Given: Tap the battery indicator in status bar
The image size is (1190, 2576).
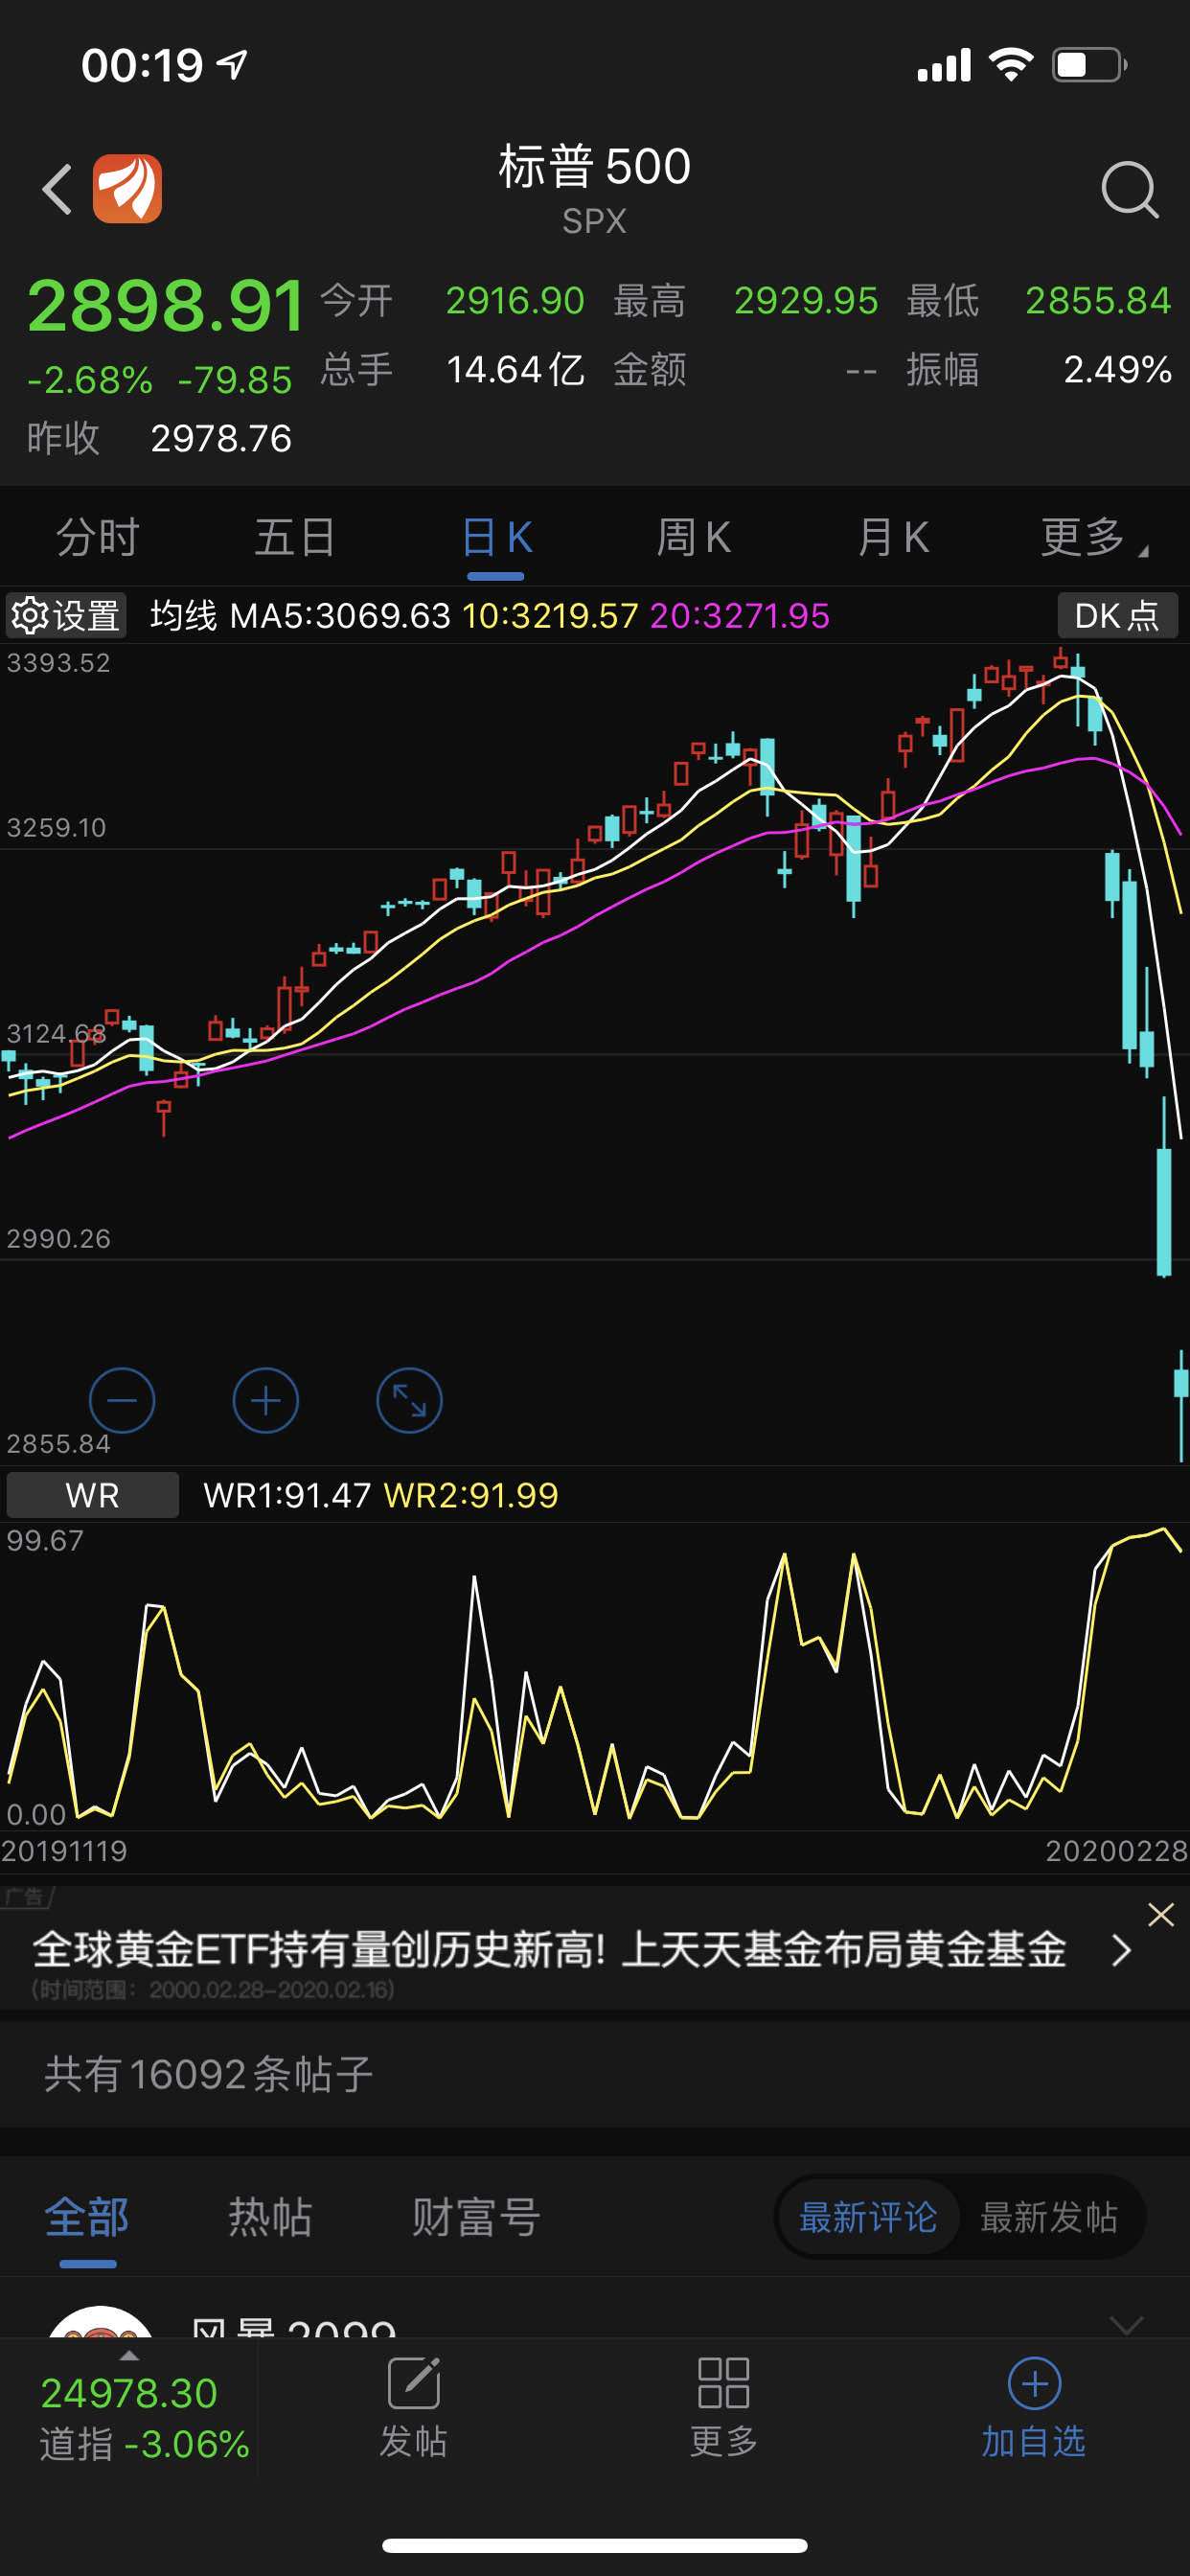Looking at the screenshot, I should pos(1090,66).
